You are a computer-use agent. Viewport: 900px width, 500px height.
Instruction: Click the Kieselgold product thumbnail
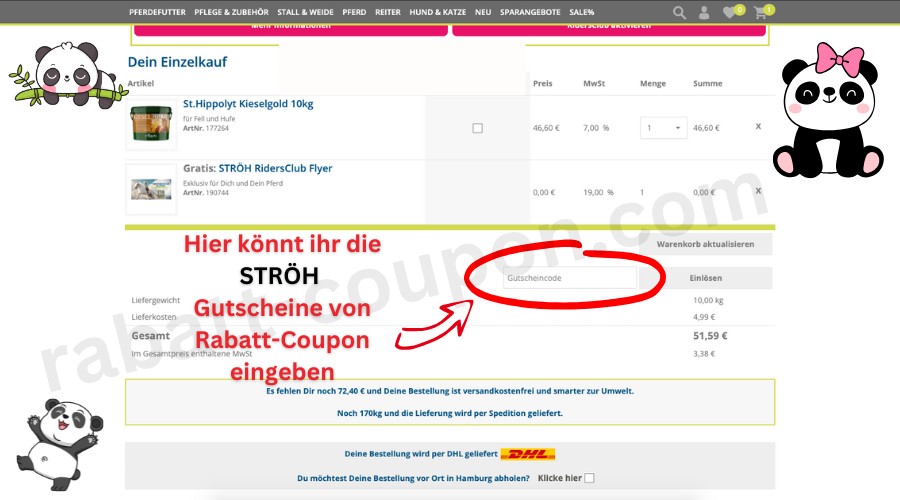[152, 125]
